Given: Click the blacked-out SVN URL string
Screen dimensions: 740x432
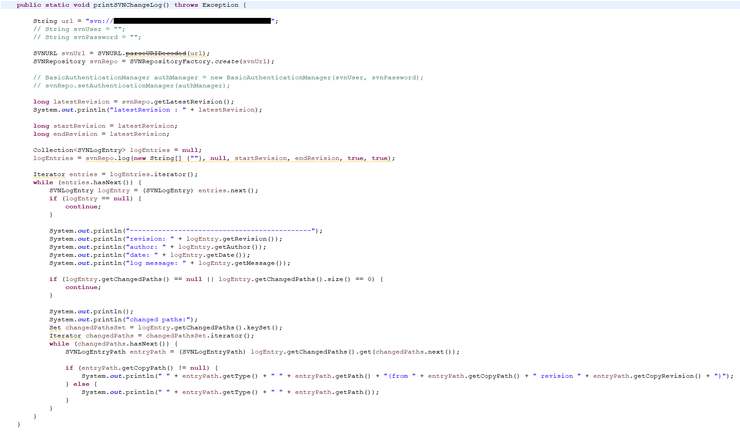Looking at the screenshot, I should 192,21.
